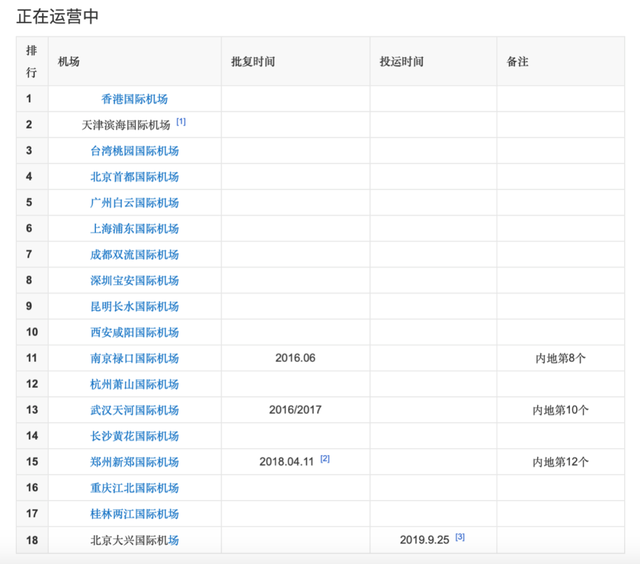The height and width of the screenshot is (564, 640).
Task: Open the 杭州萧山国际机场 link
Action: pos(134,384)
